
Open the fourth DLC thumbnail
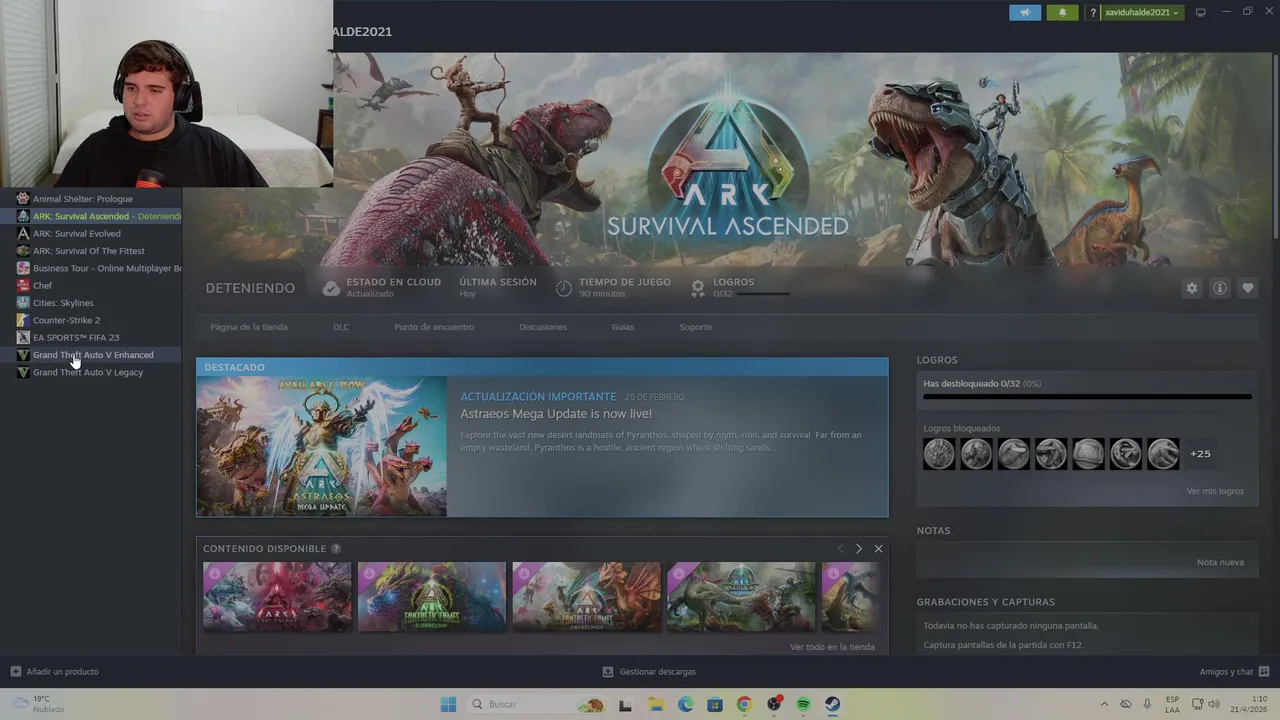coord(741,596)
